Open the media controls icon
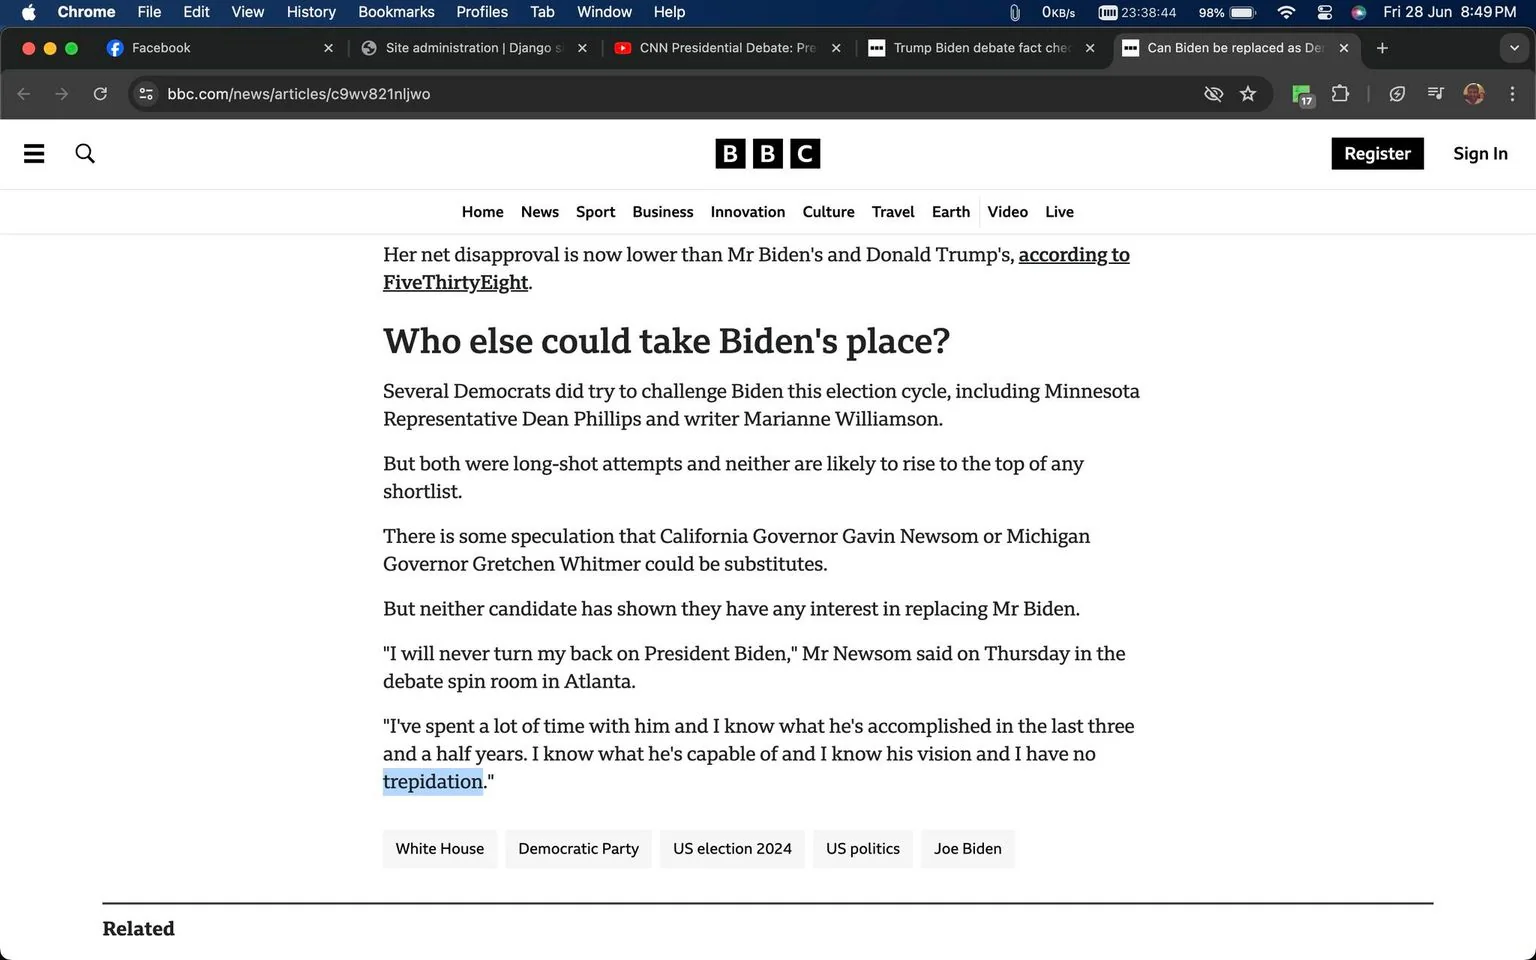 [1435, 93]
